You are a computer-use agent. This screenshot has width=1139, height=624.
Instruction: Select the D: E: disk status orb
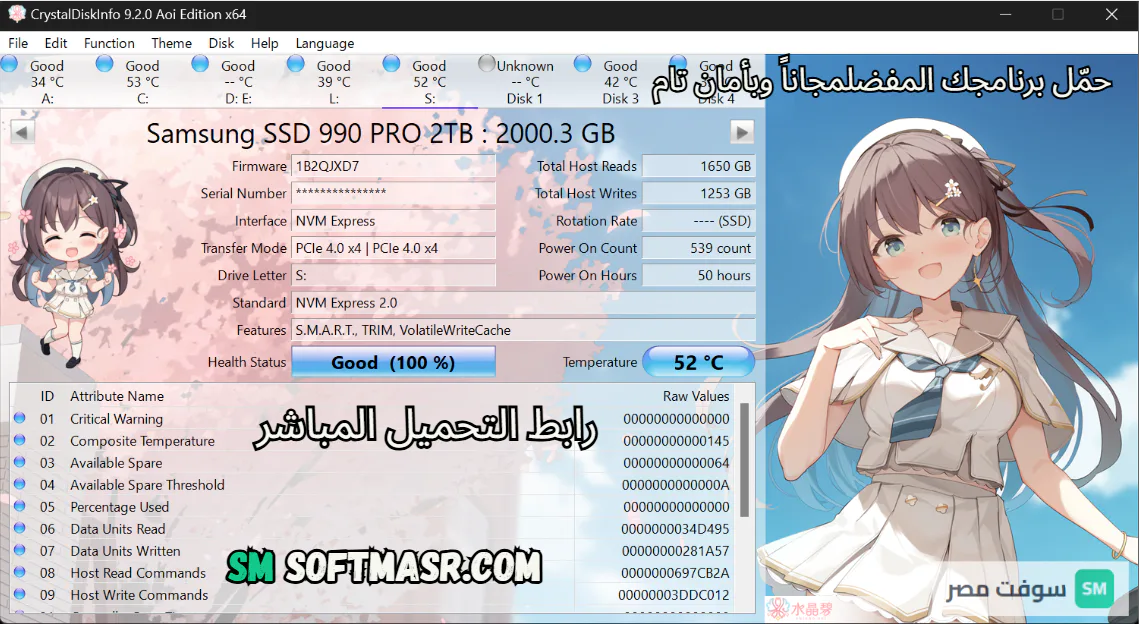[x=200, y=64]
